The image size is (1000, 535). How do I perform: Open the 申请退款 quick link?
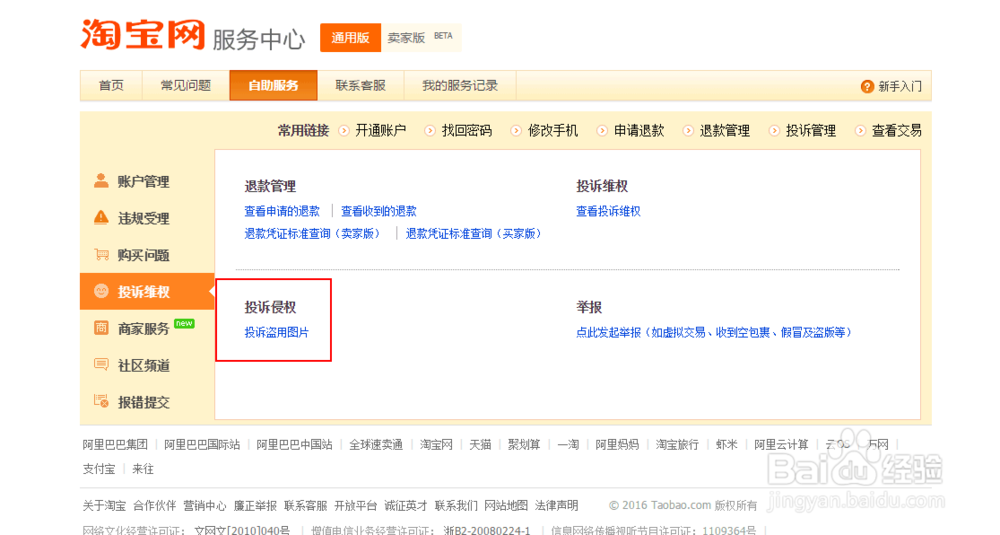coord(639,131)
